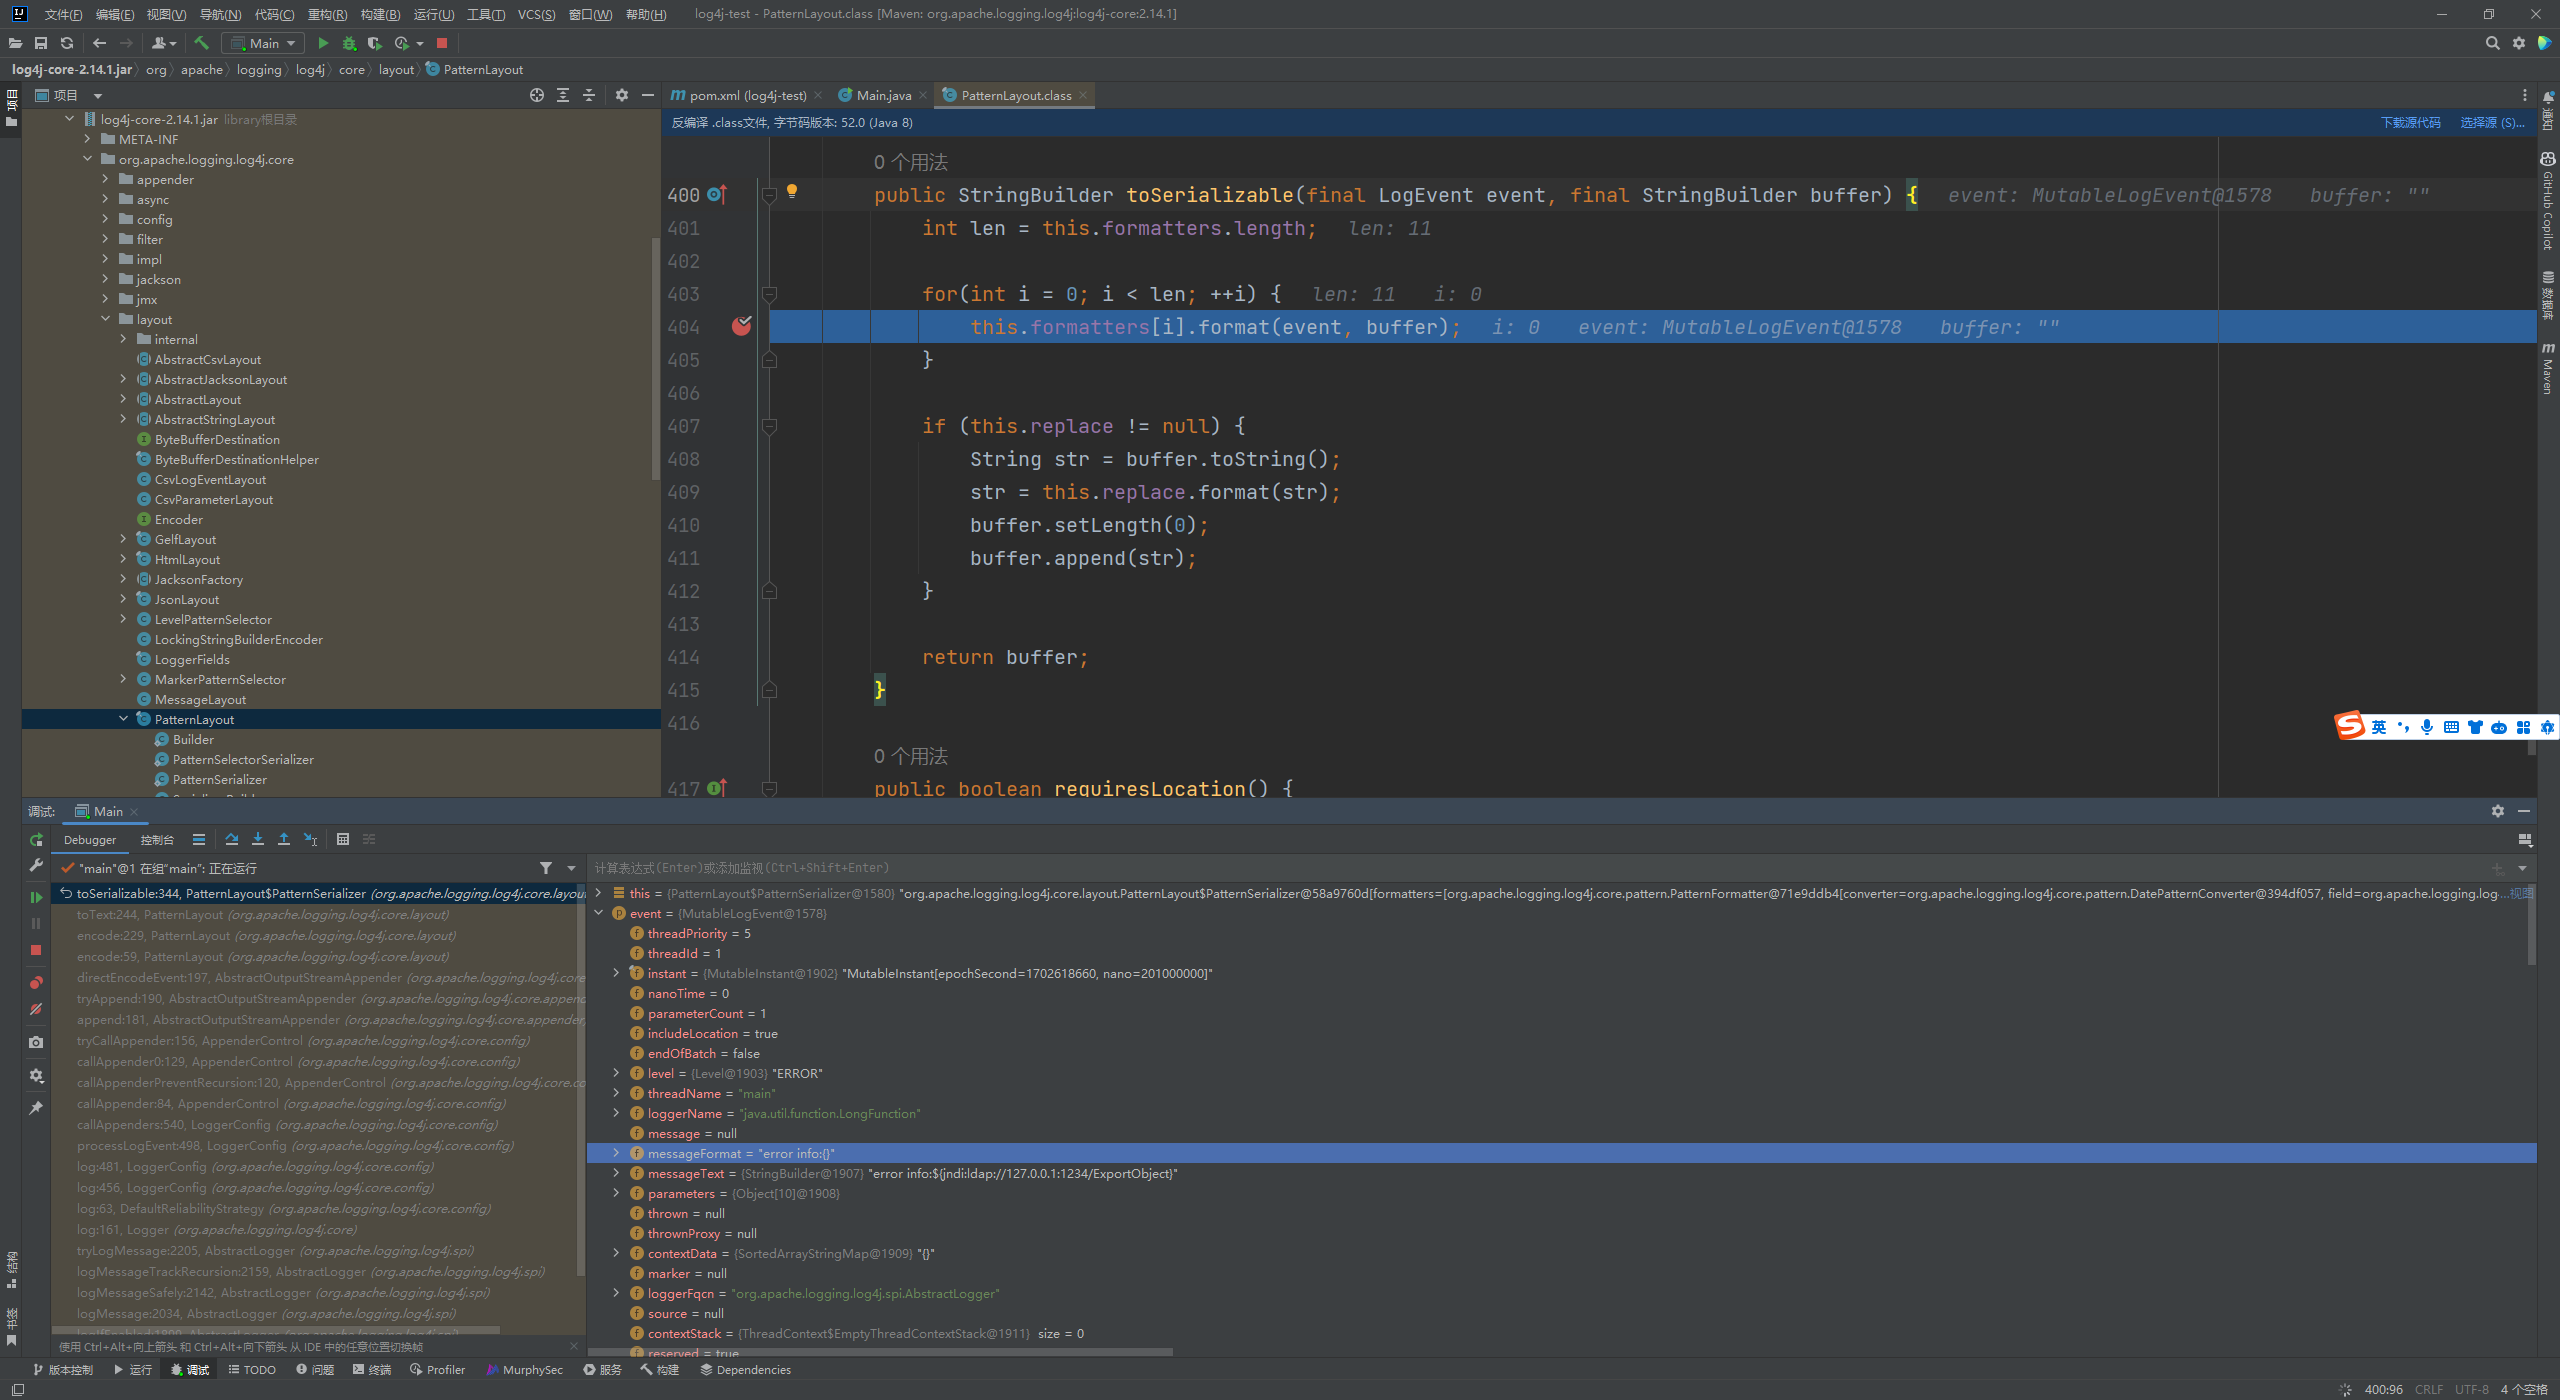Collapse the layout package node

[x=106, y=319]
